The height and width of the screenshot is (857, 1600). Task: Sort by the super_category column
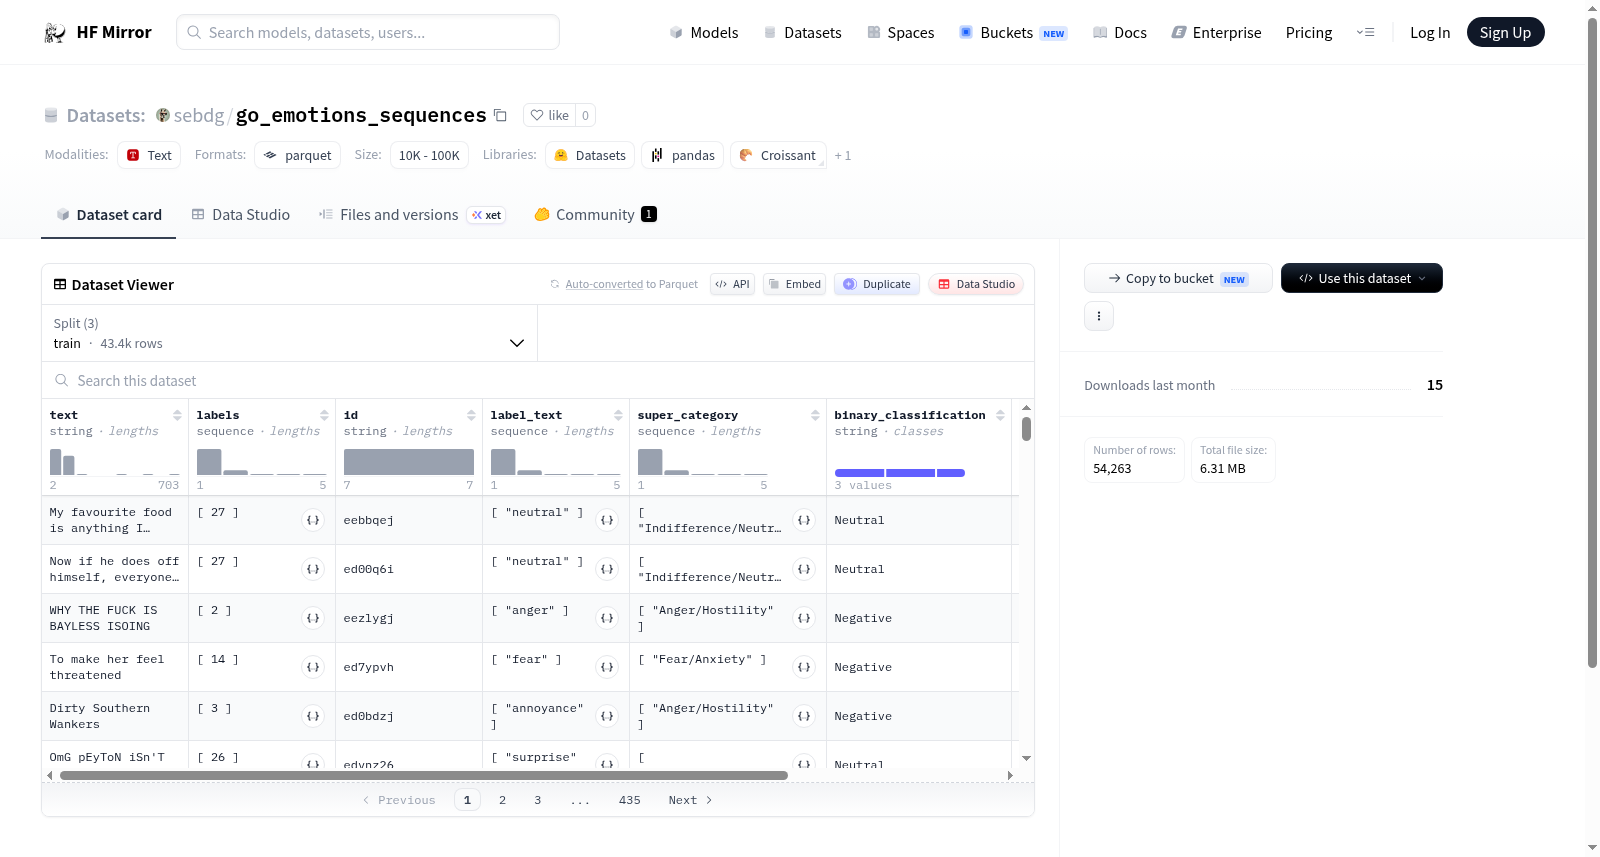[x=815, y=415]
